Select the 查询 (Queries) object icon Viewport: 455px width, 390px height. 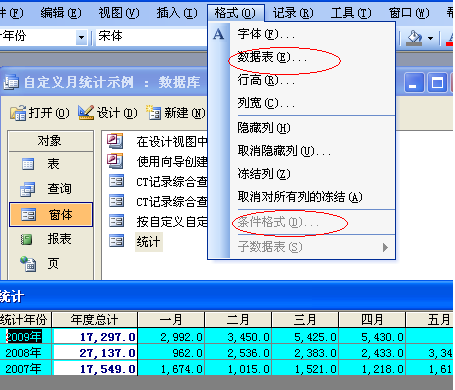coord(27,189)
